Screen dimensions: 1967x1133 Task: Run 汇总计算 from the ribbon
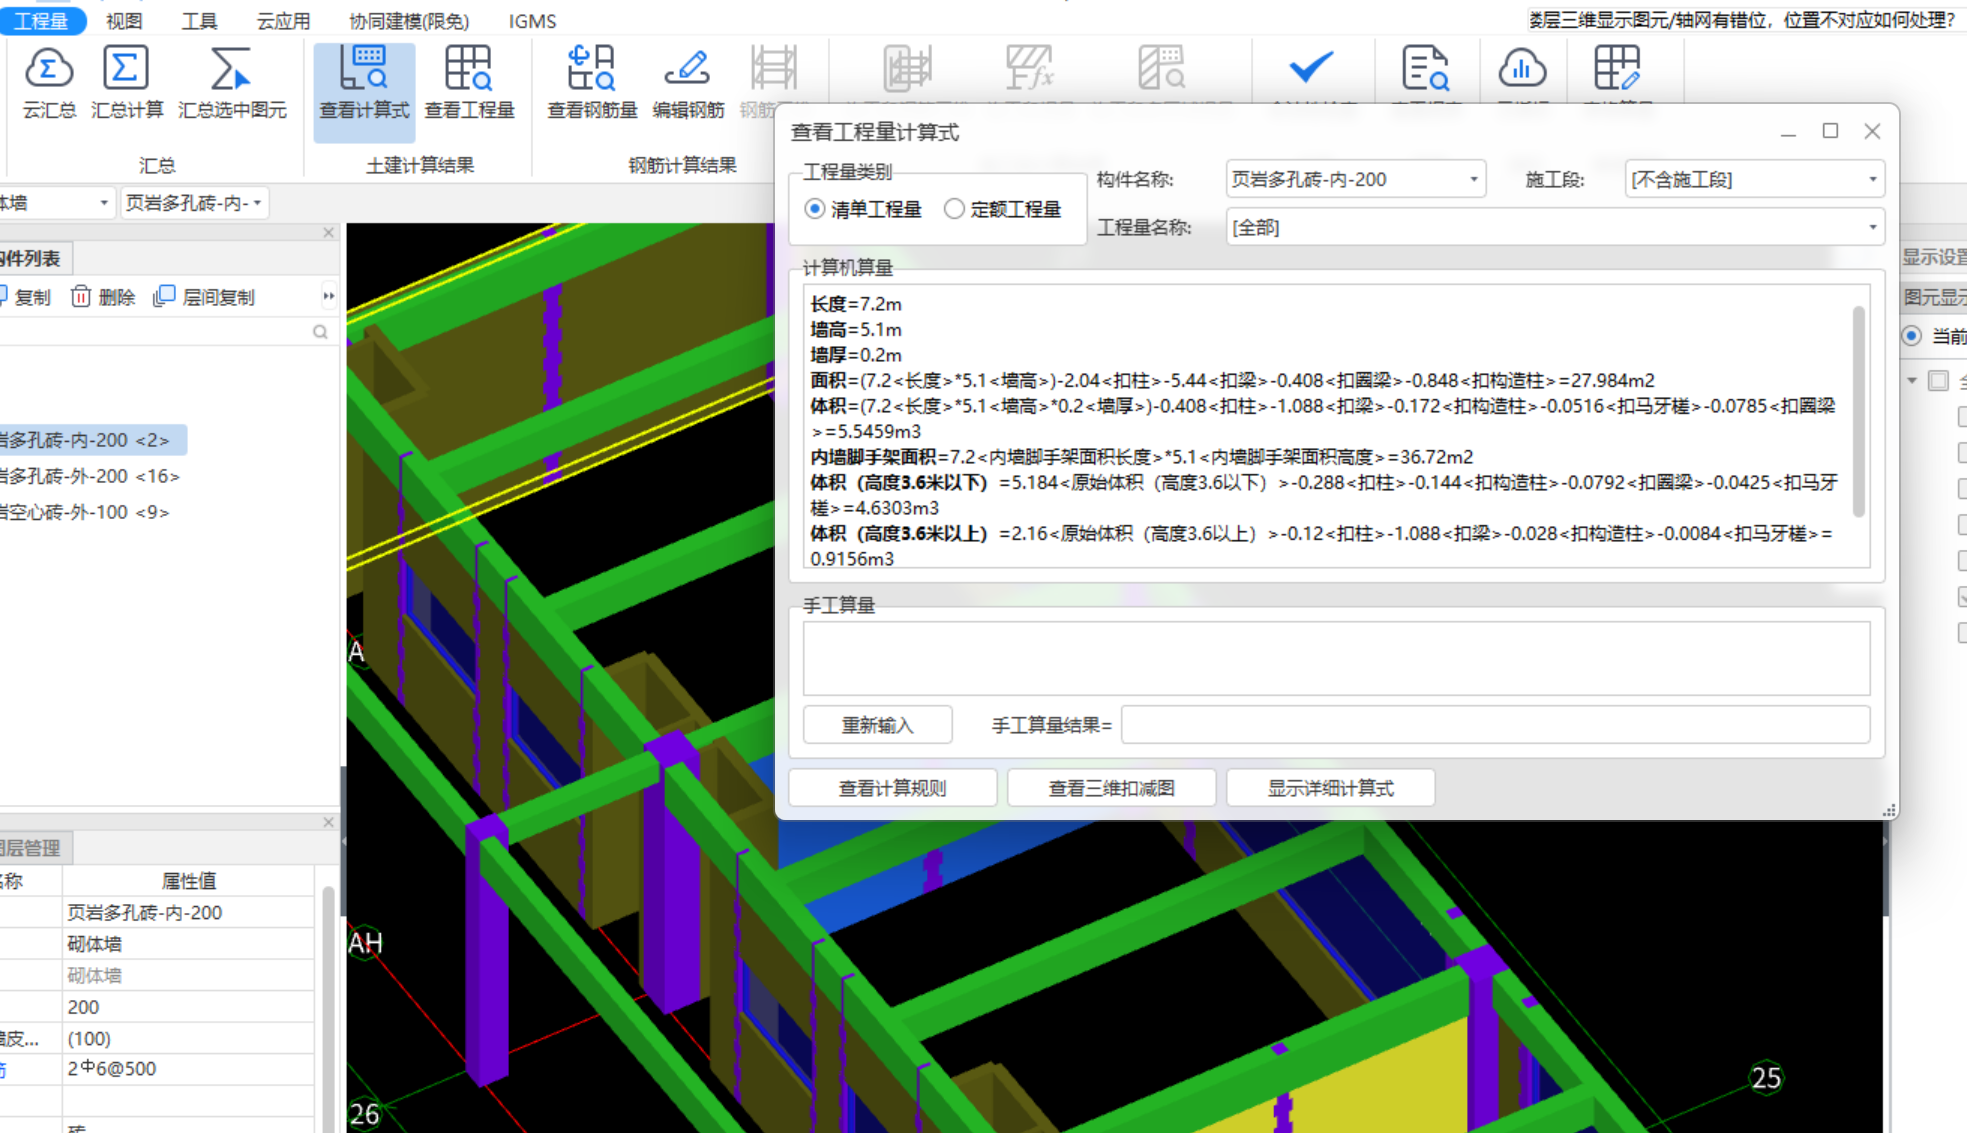126,82
